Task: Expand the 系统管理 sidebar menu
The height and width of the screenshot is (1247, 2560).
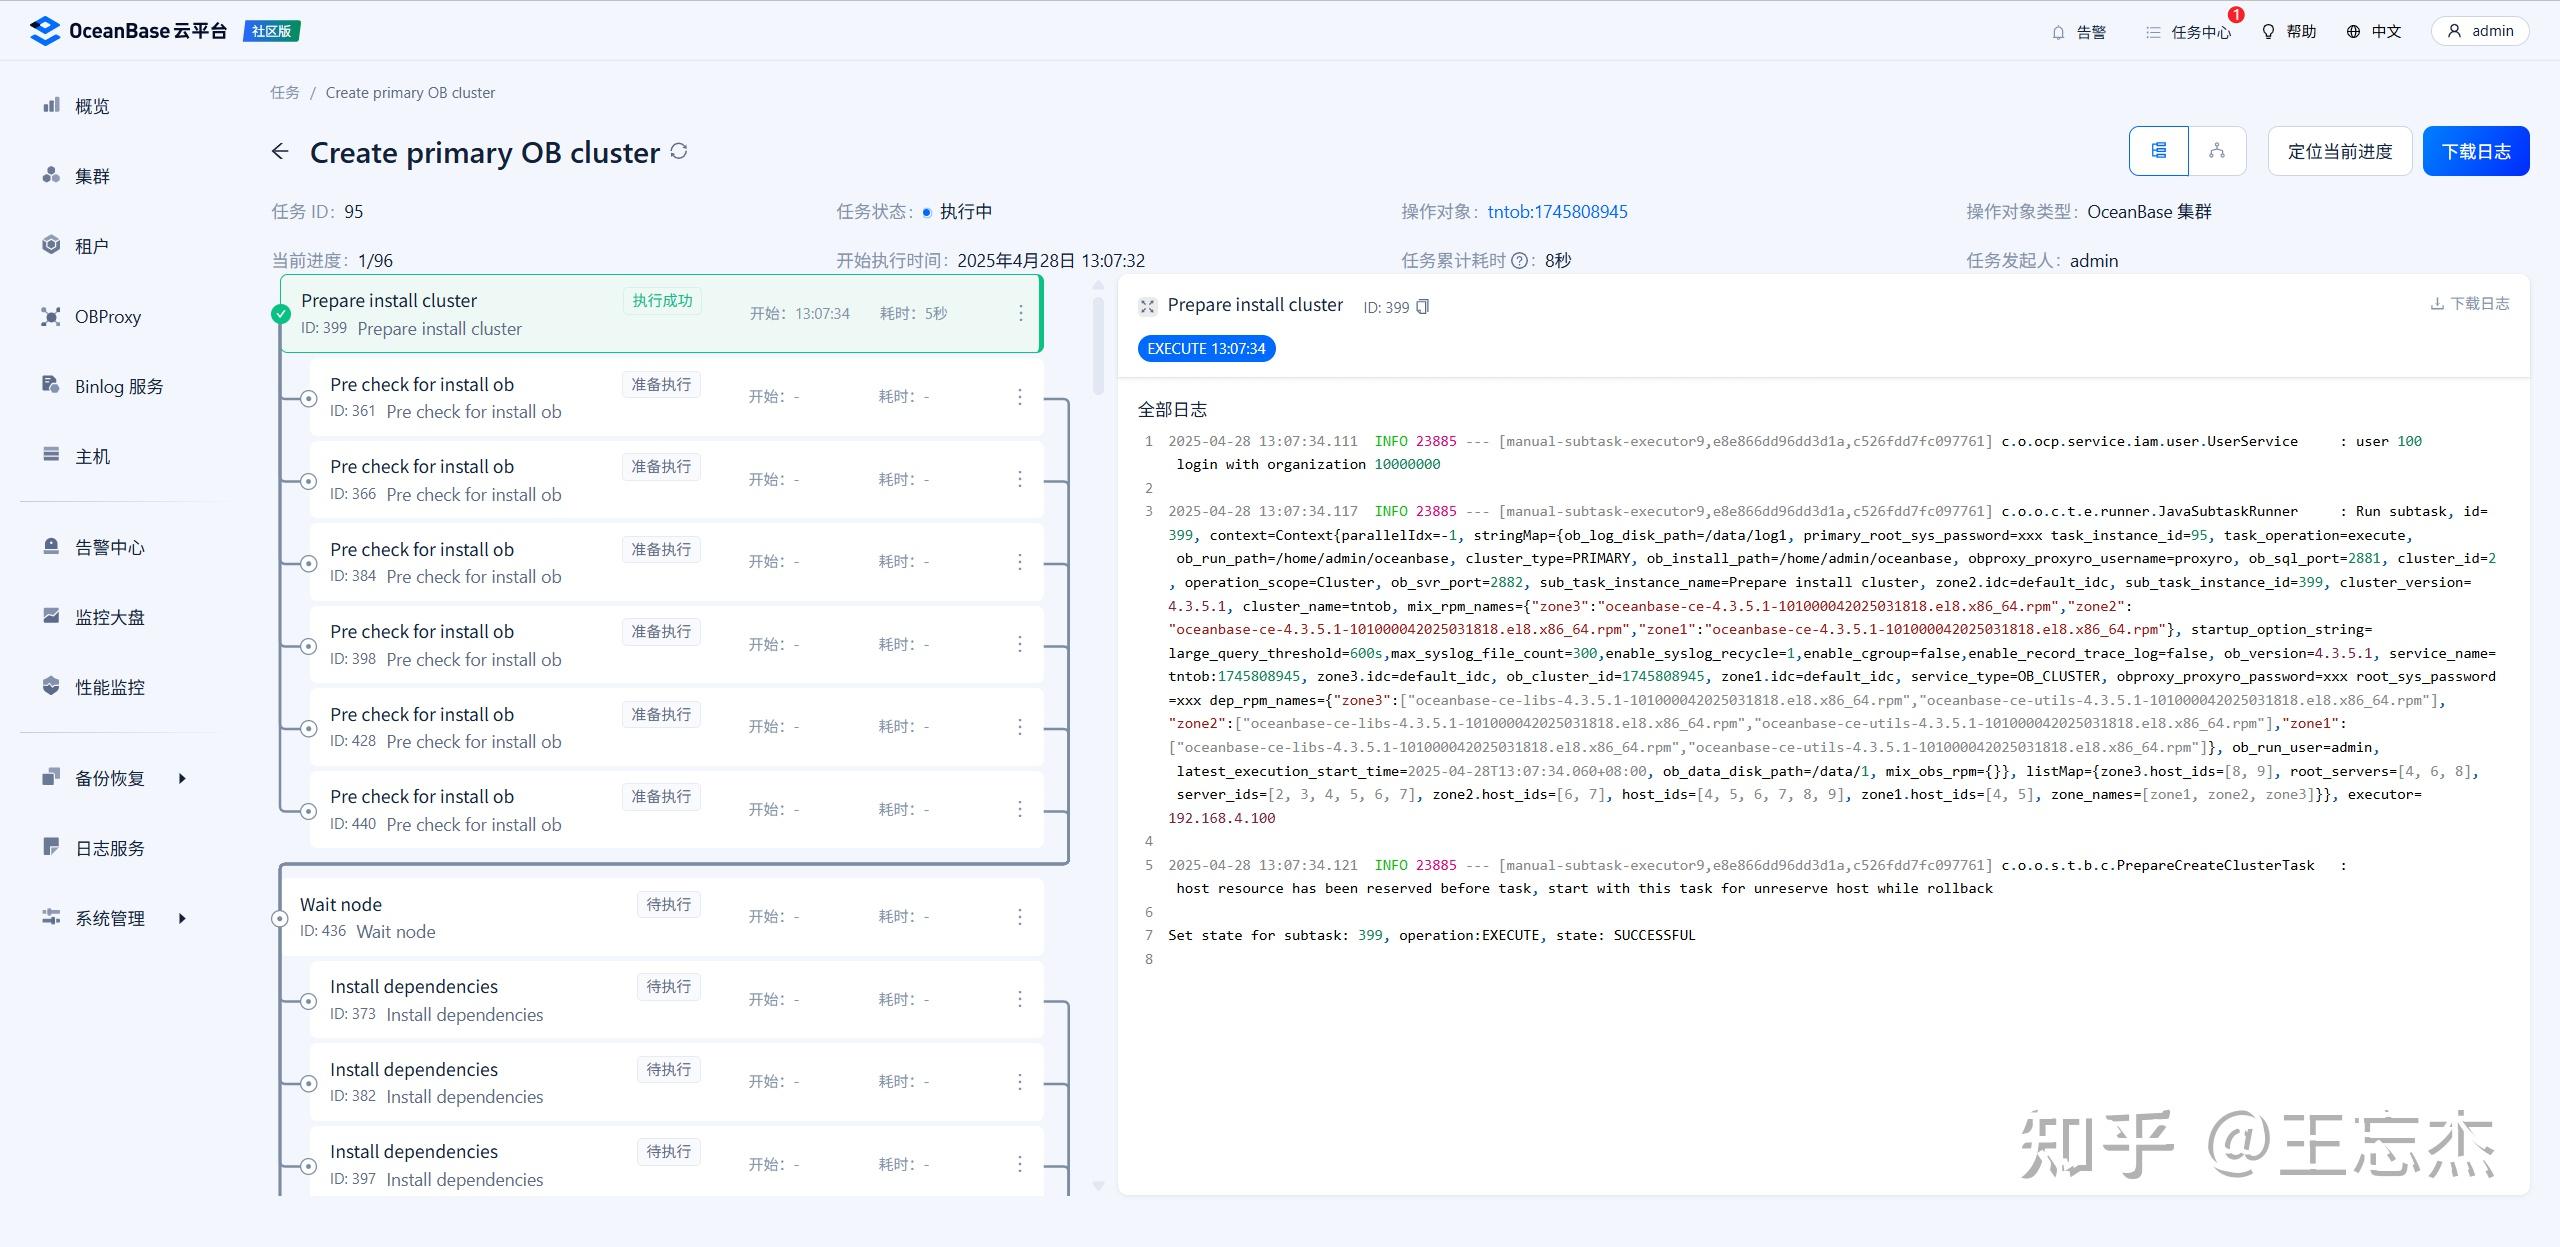Action: click(108, 917)
